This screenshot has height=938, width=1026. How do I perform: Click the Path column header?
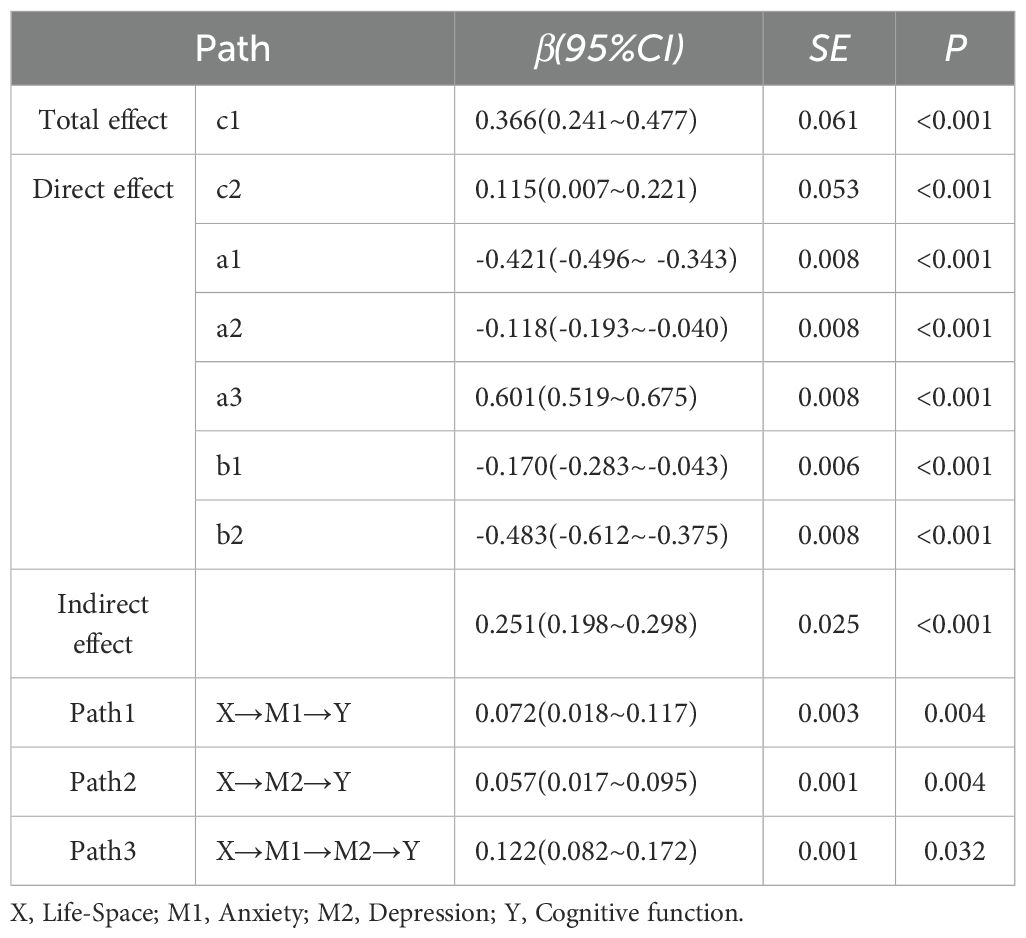(x=232, y=48)
